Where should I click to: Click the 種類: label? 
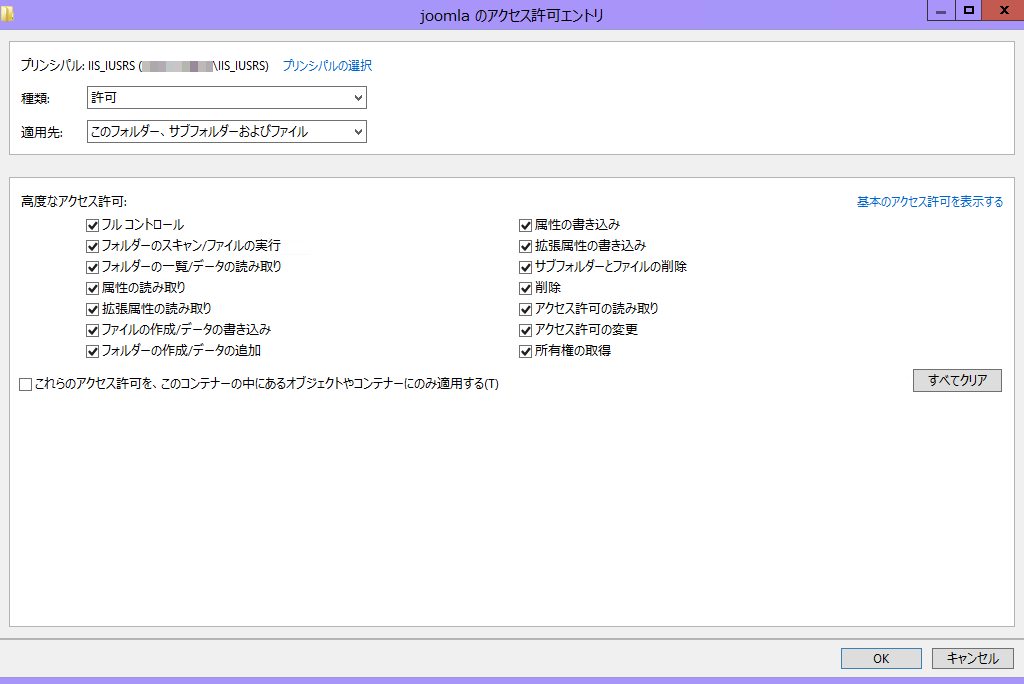point(35,99)
